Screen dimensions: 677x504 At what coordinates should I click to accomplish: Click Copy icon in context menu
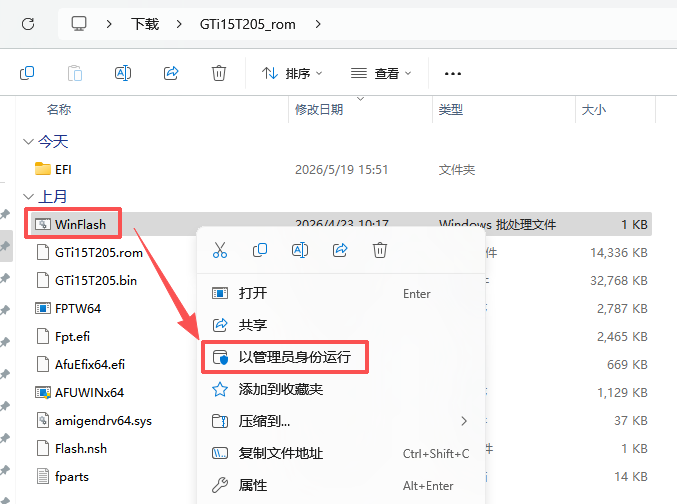[260, 250]
